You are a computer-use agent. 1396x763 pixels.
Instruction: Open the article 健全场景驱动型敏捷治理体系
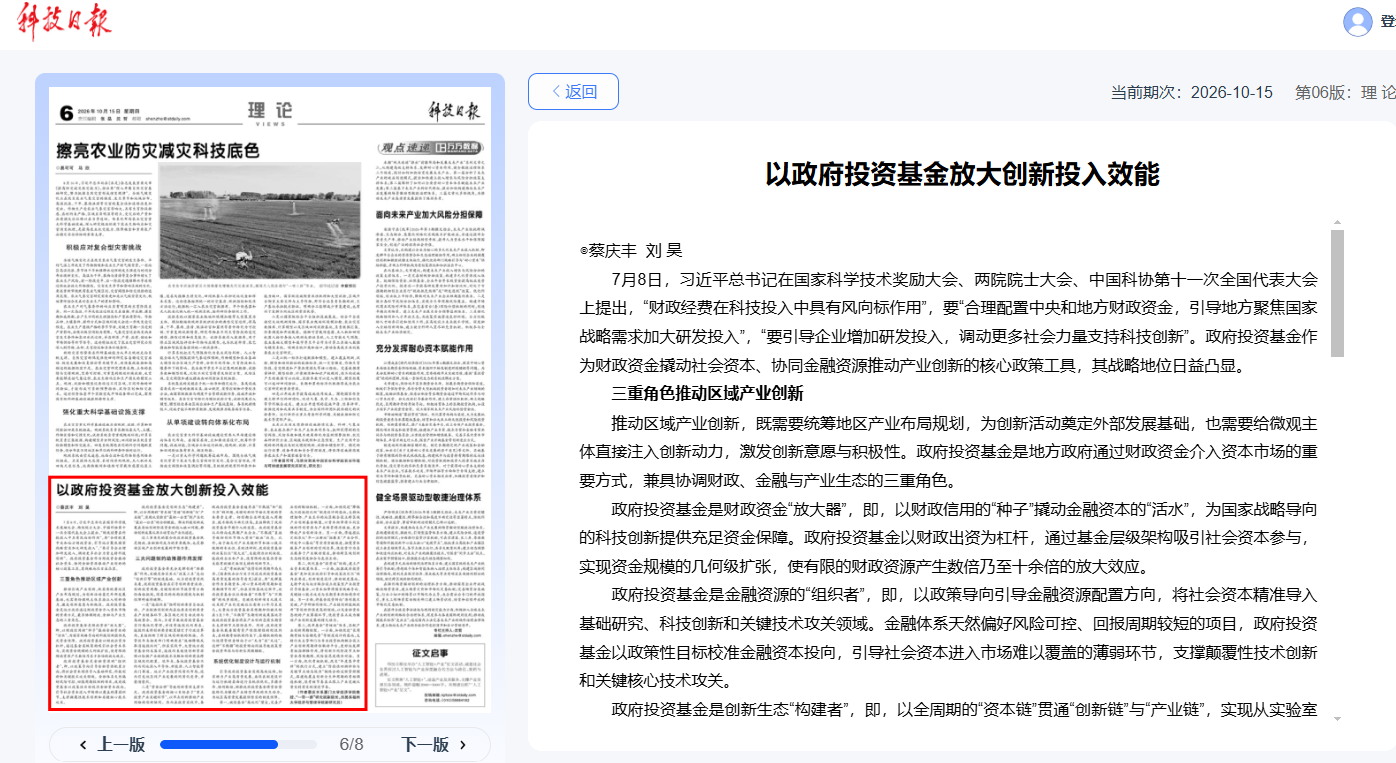(x=429, y=496)
